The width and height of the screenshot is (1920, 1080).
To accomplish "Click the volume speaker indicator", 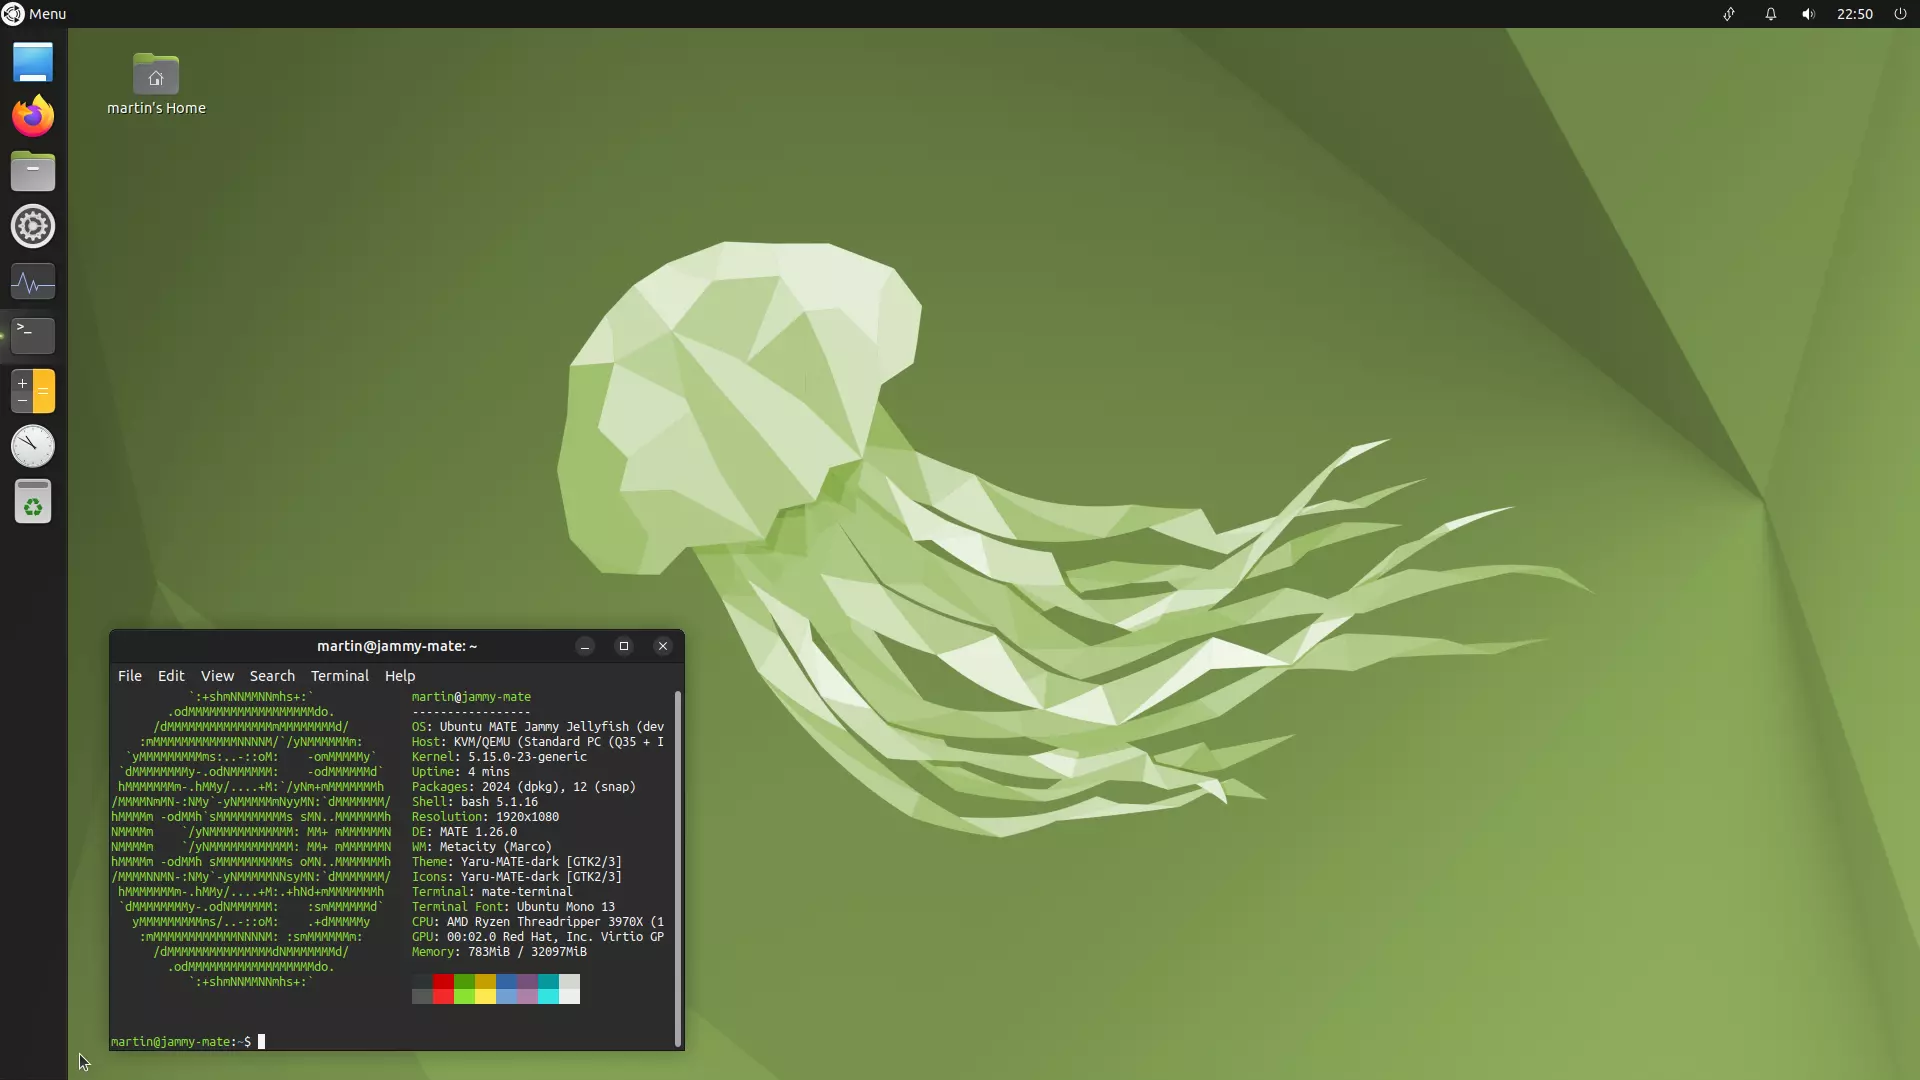I will tap(1808, 14).
